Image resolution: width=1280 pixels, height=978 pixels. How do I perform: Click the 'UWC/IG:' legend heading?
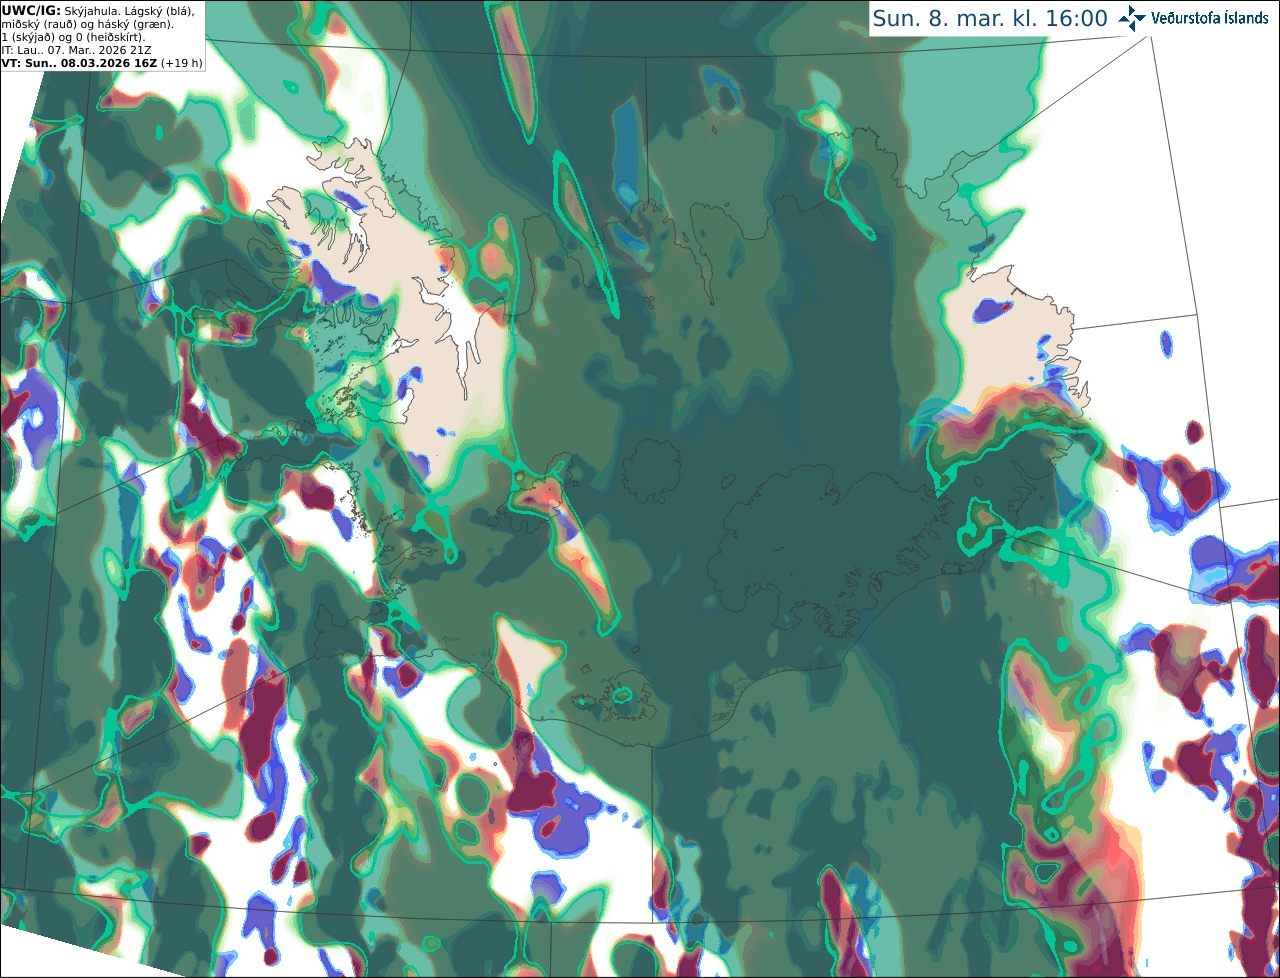click(31, 10)
